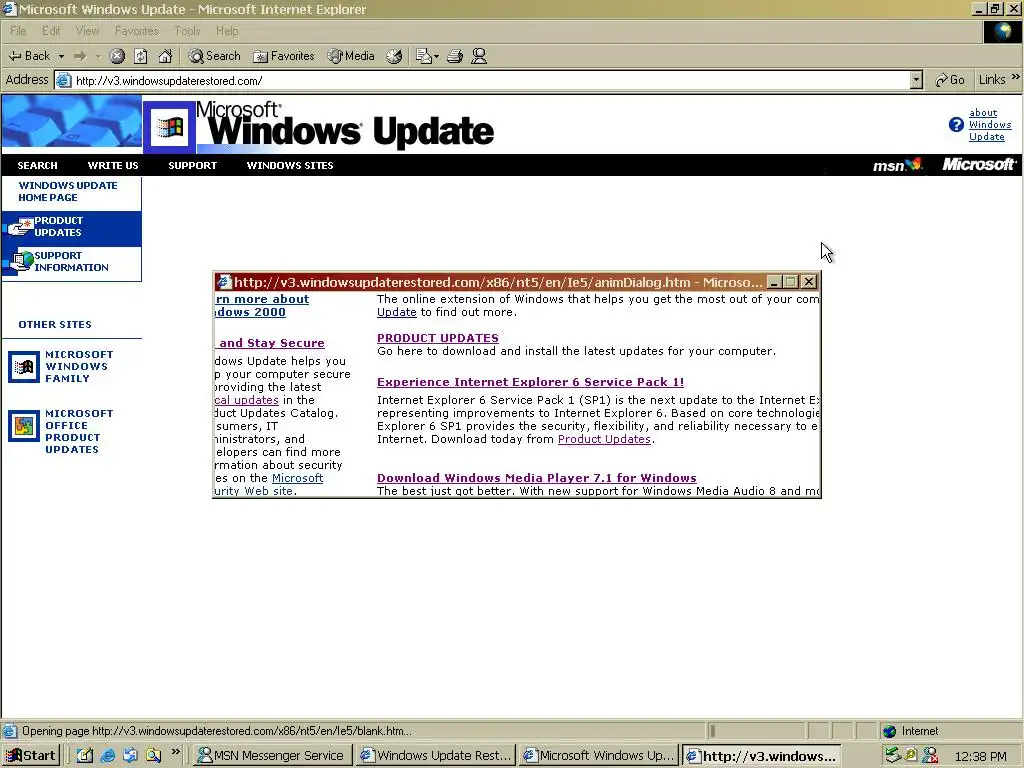Click inside the Address bar URL field
This screenshot has height=768, width=1024.
point(490,81)
